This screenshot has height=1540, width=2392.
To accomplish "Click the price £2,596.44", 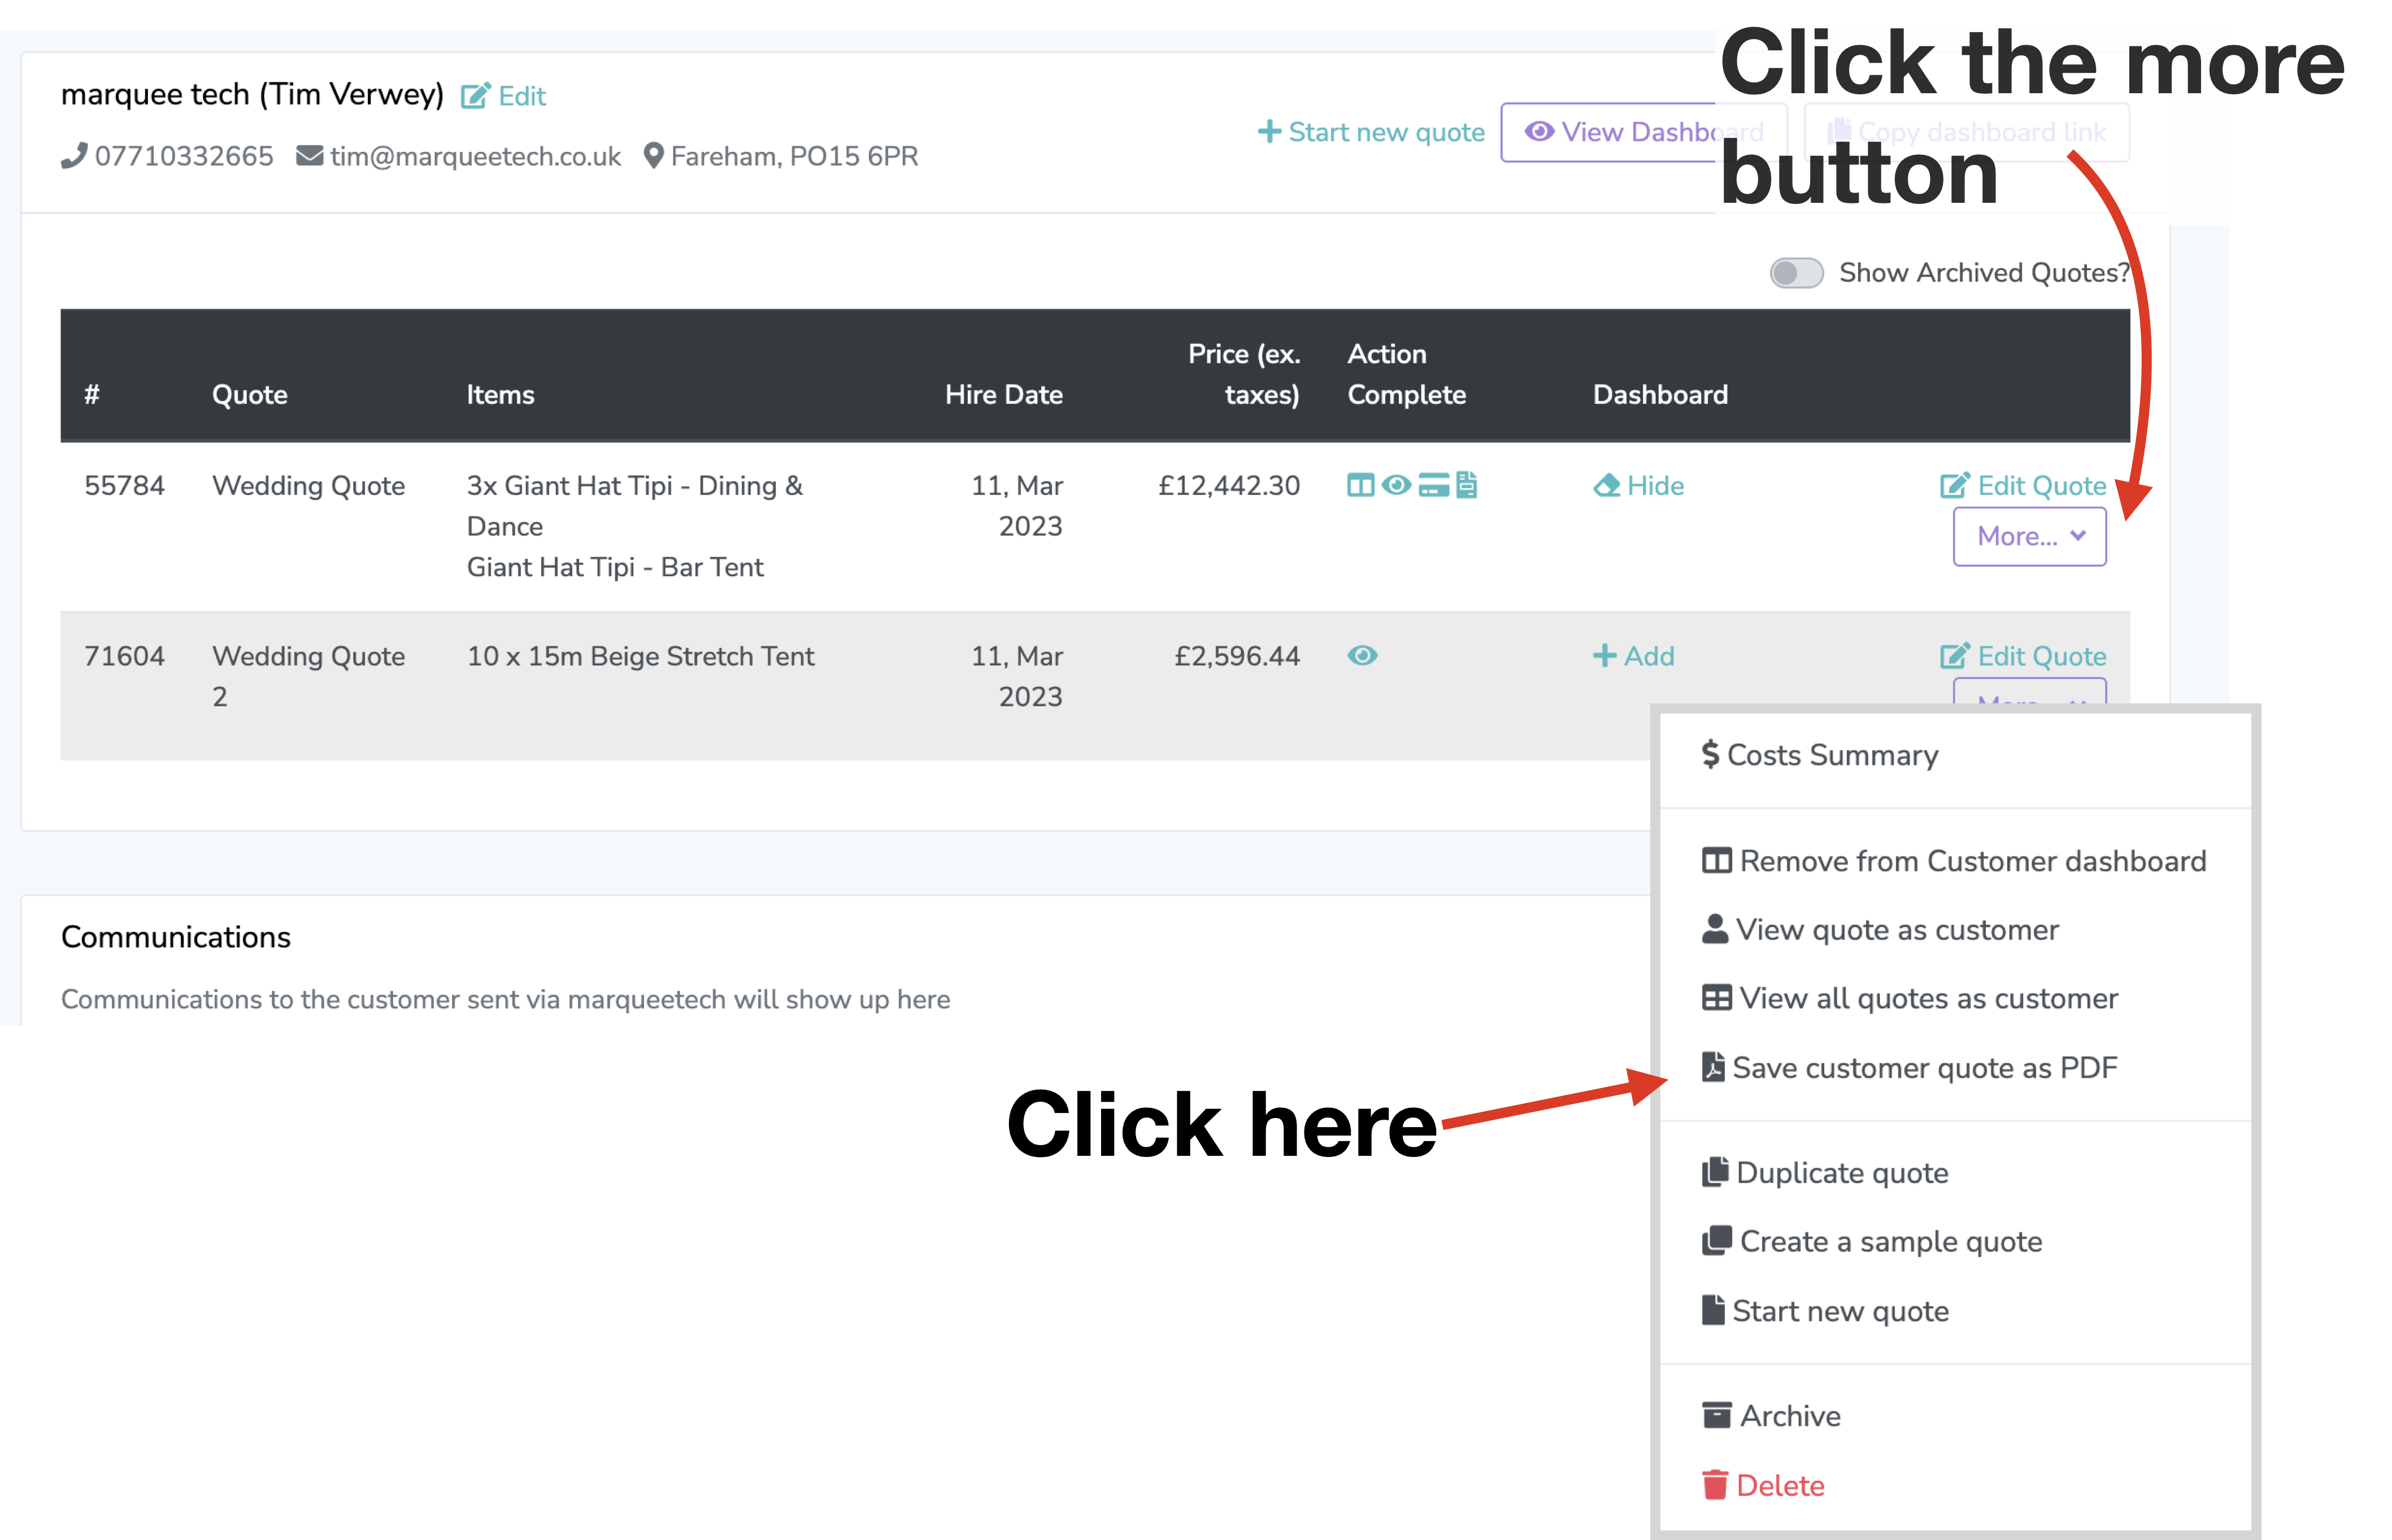I will [x=1237, y=656].
